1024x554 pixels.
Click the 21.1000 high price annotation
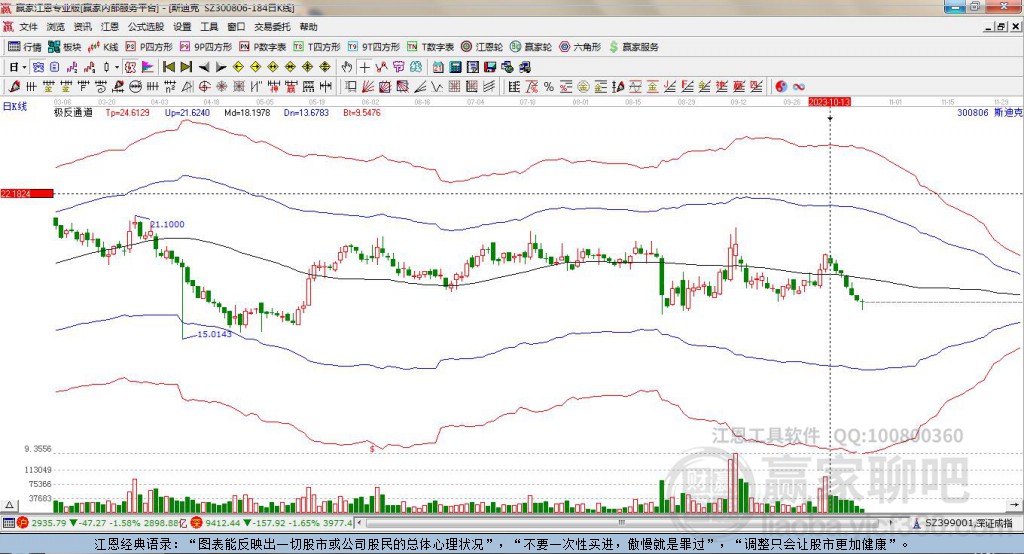[x=167, y=224]
